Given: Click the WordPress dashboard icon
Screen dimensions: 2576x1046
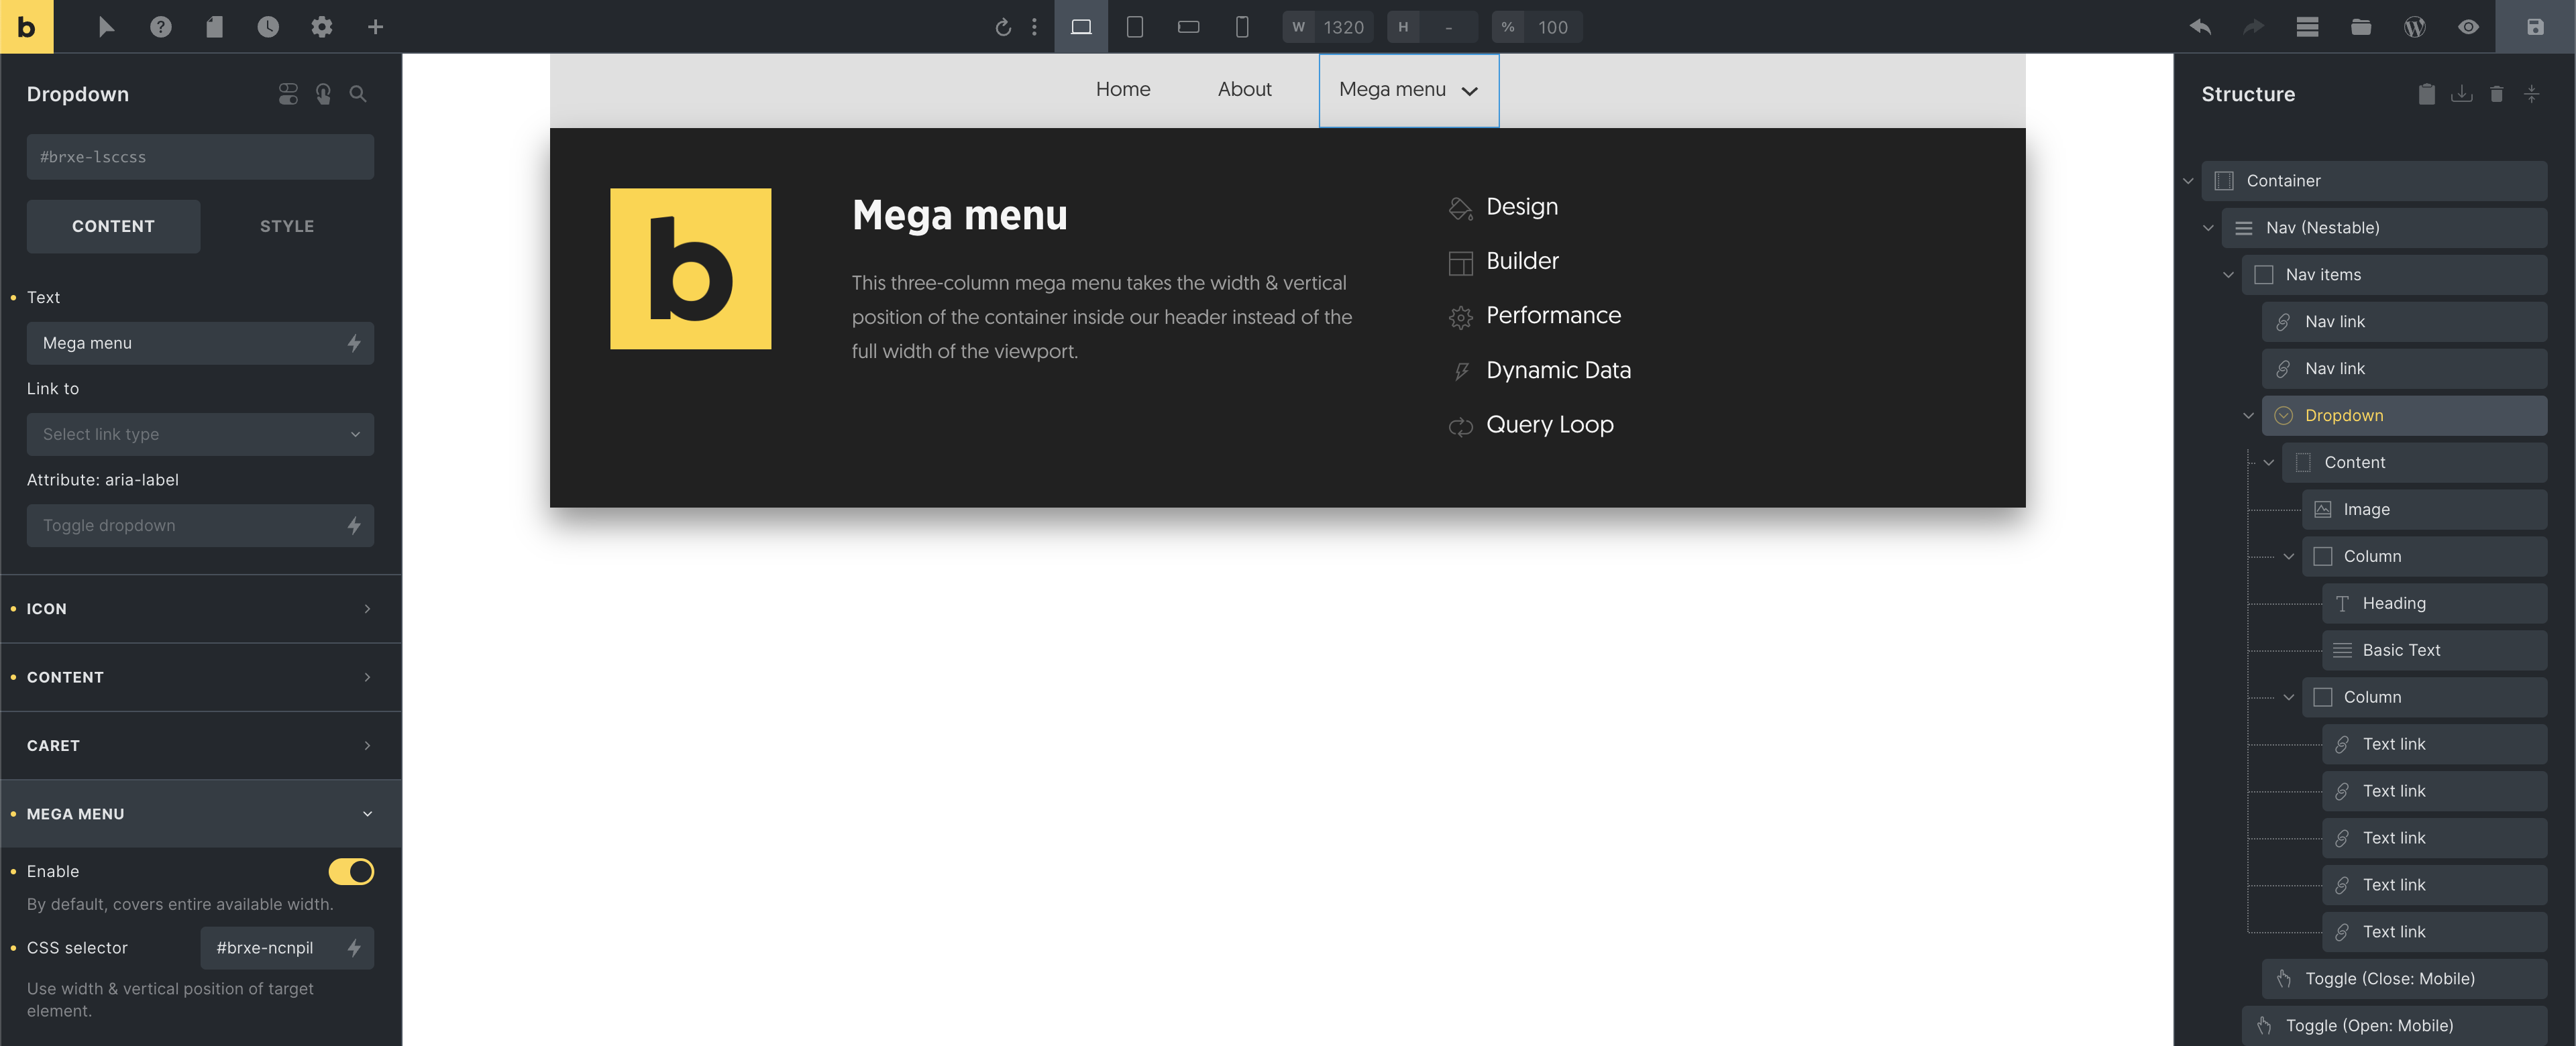Looking at the screenshot, I should click(2414, 27).
